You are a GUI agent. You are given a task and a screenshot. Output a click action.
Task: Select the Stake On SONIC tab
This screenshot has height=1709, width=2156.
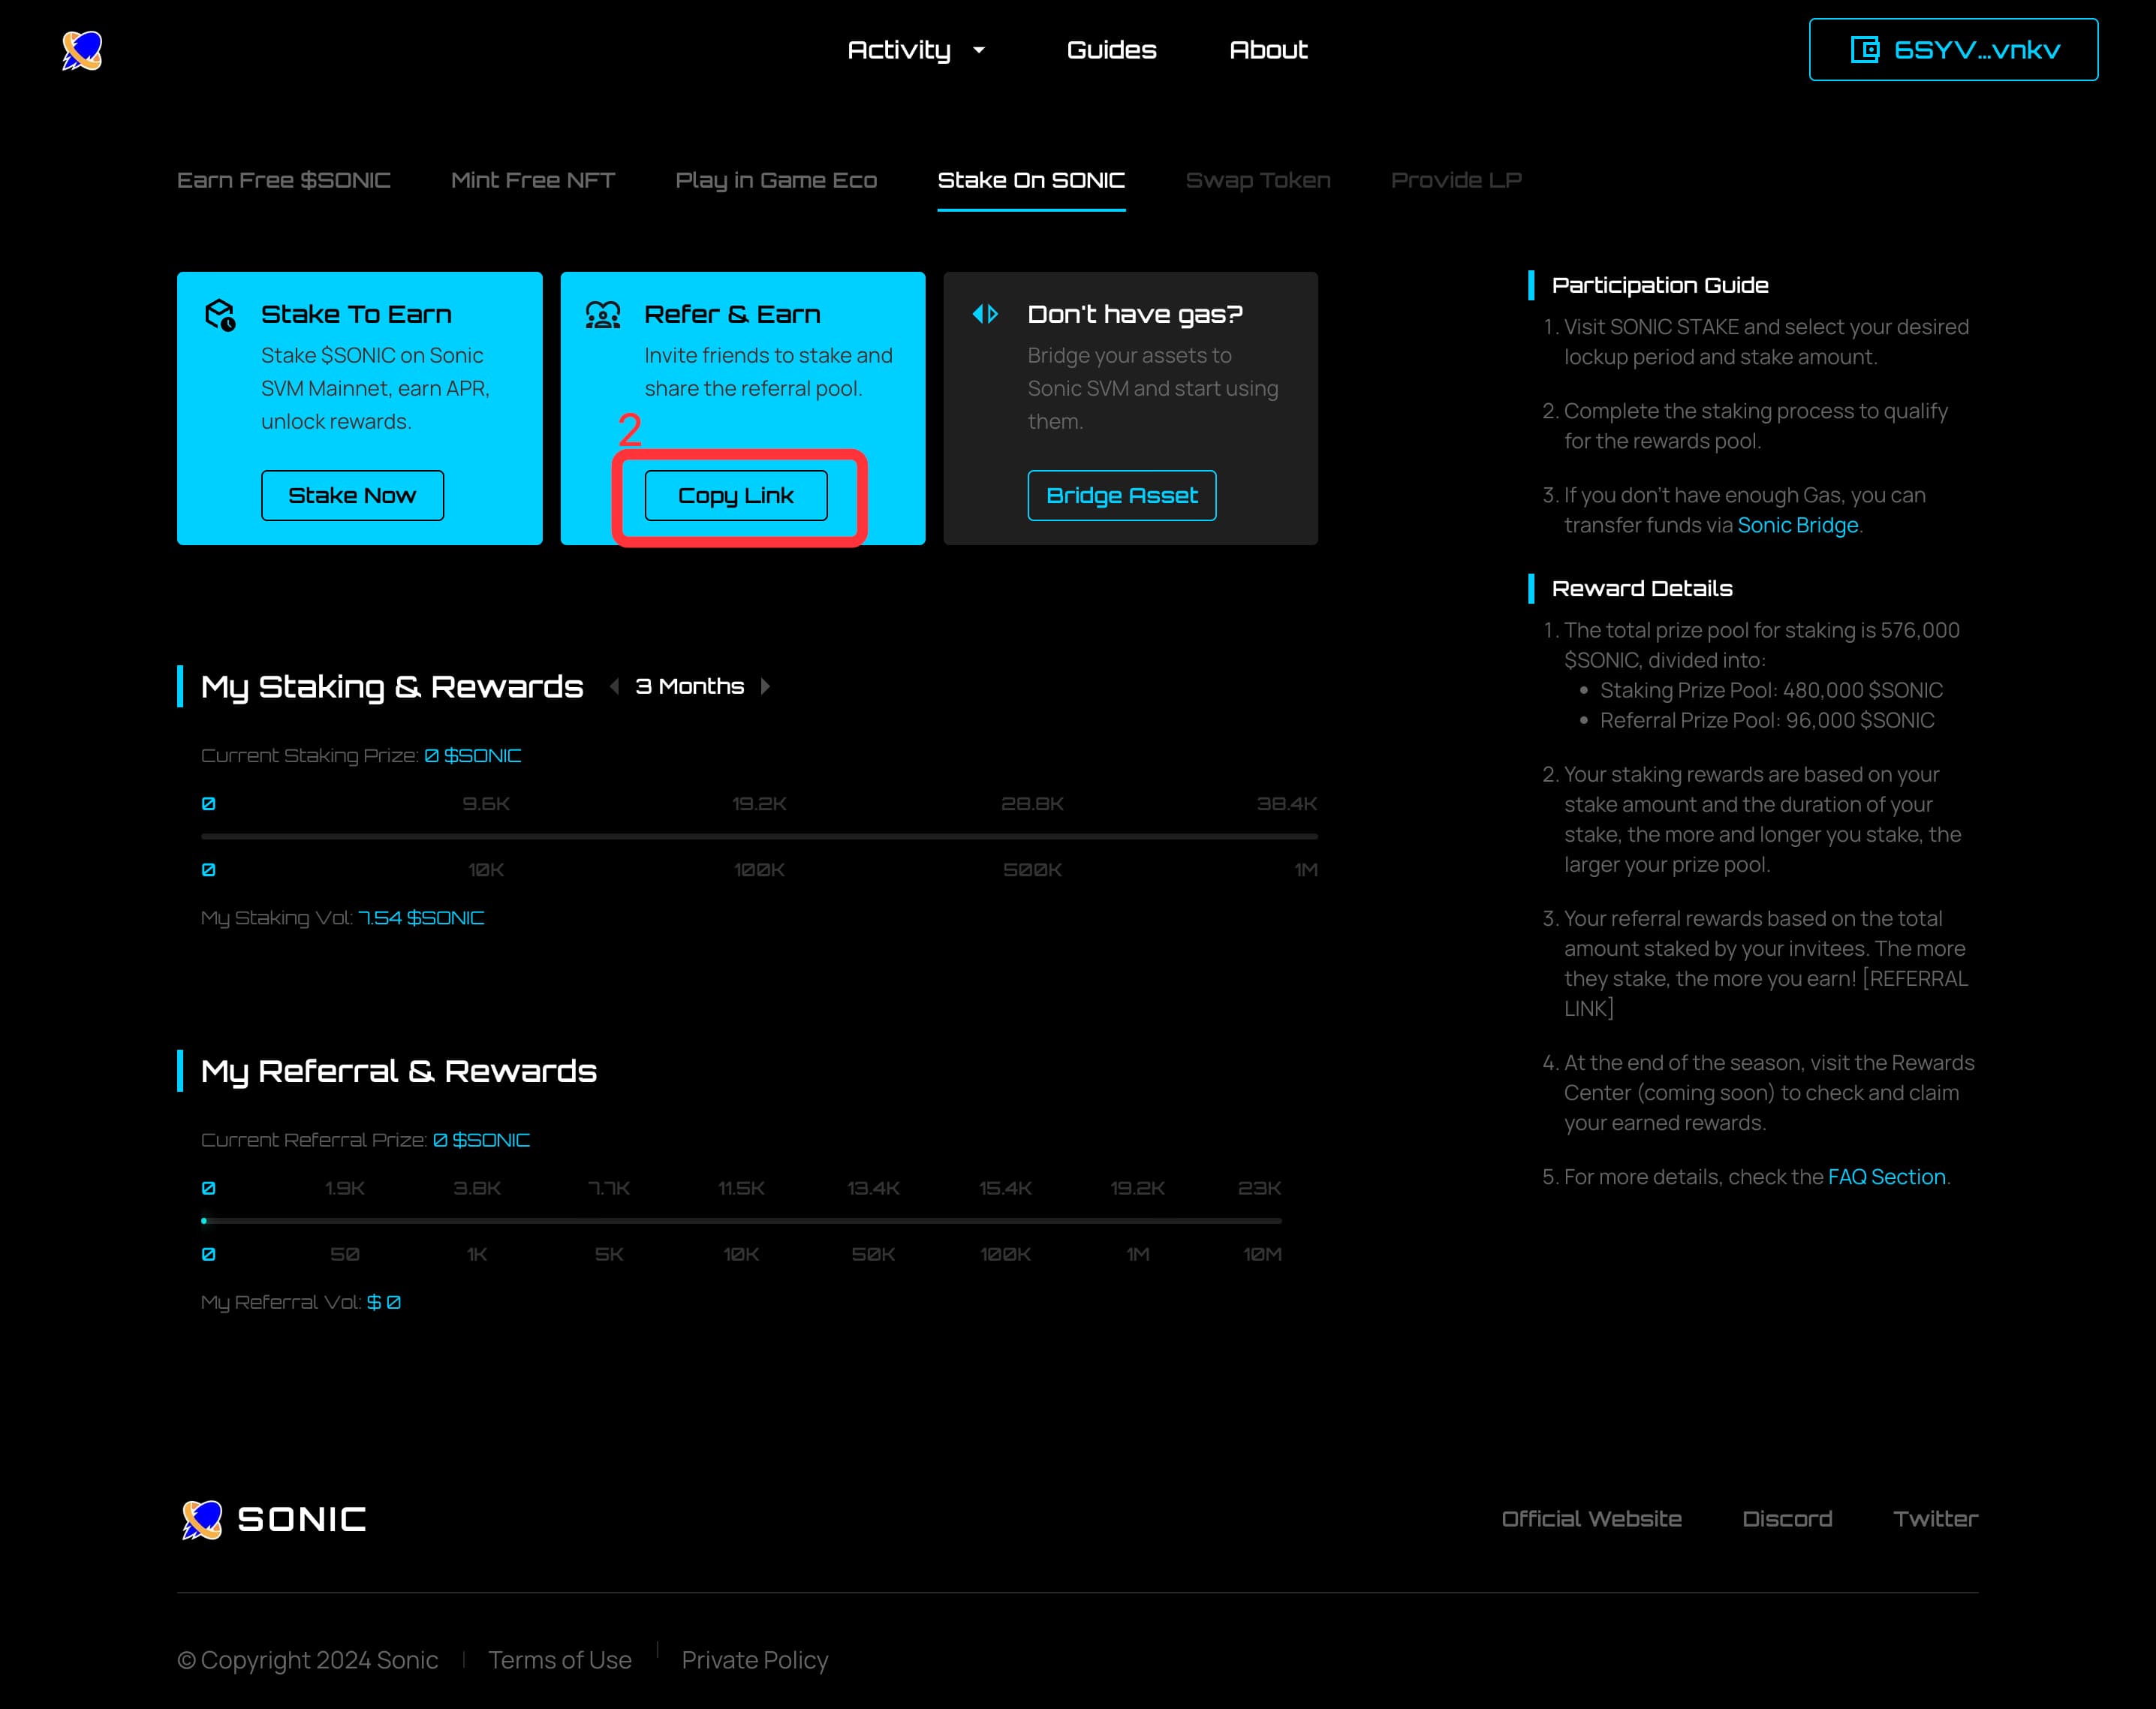(x=1031, y=180)
